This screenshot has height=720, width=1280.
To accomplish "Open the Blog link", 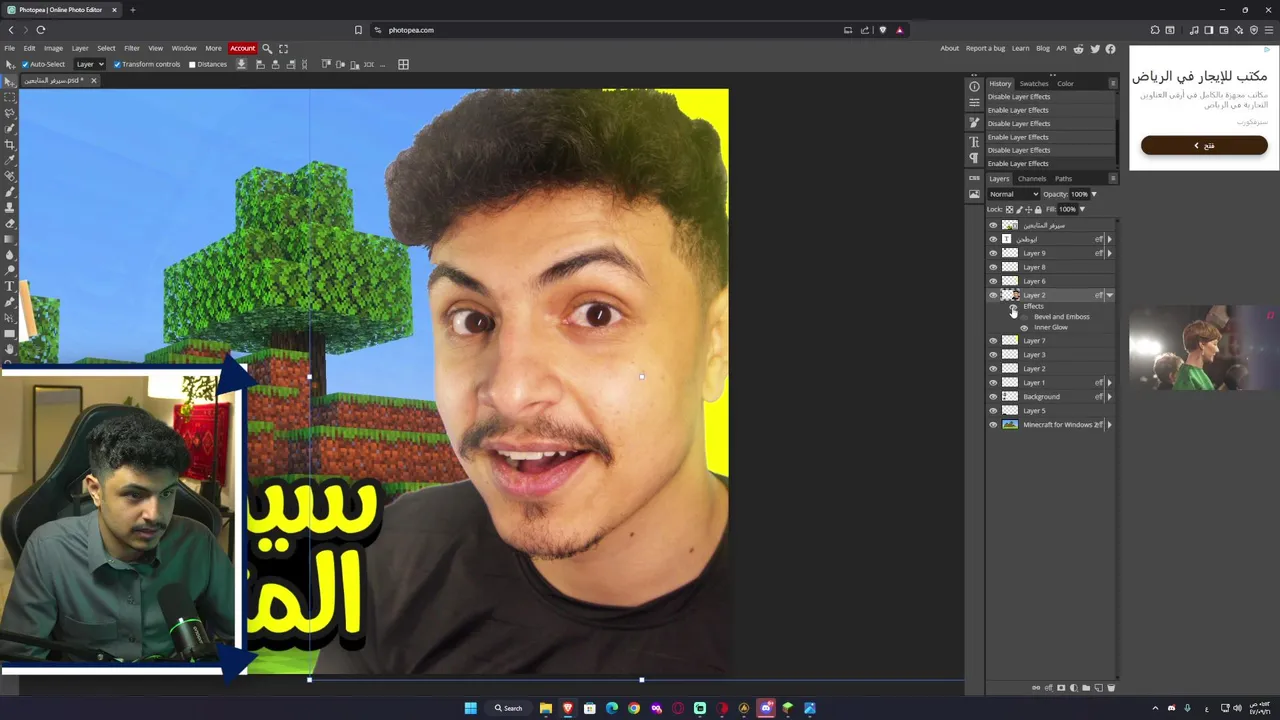I will (x=1043, y=48).
